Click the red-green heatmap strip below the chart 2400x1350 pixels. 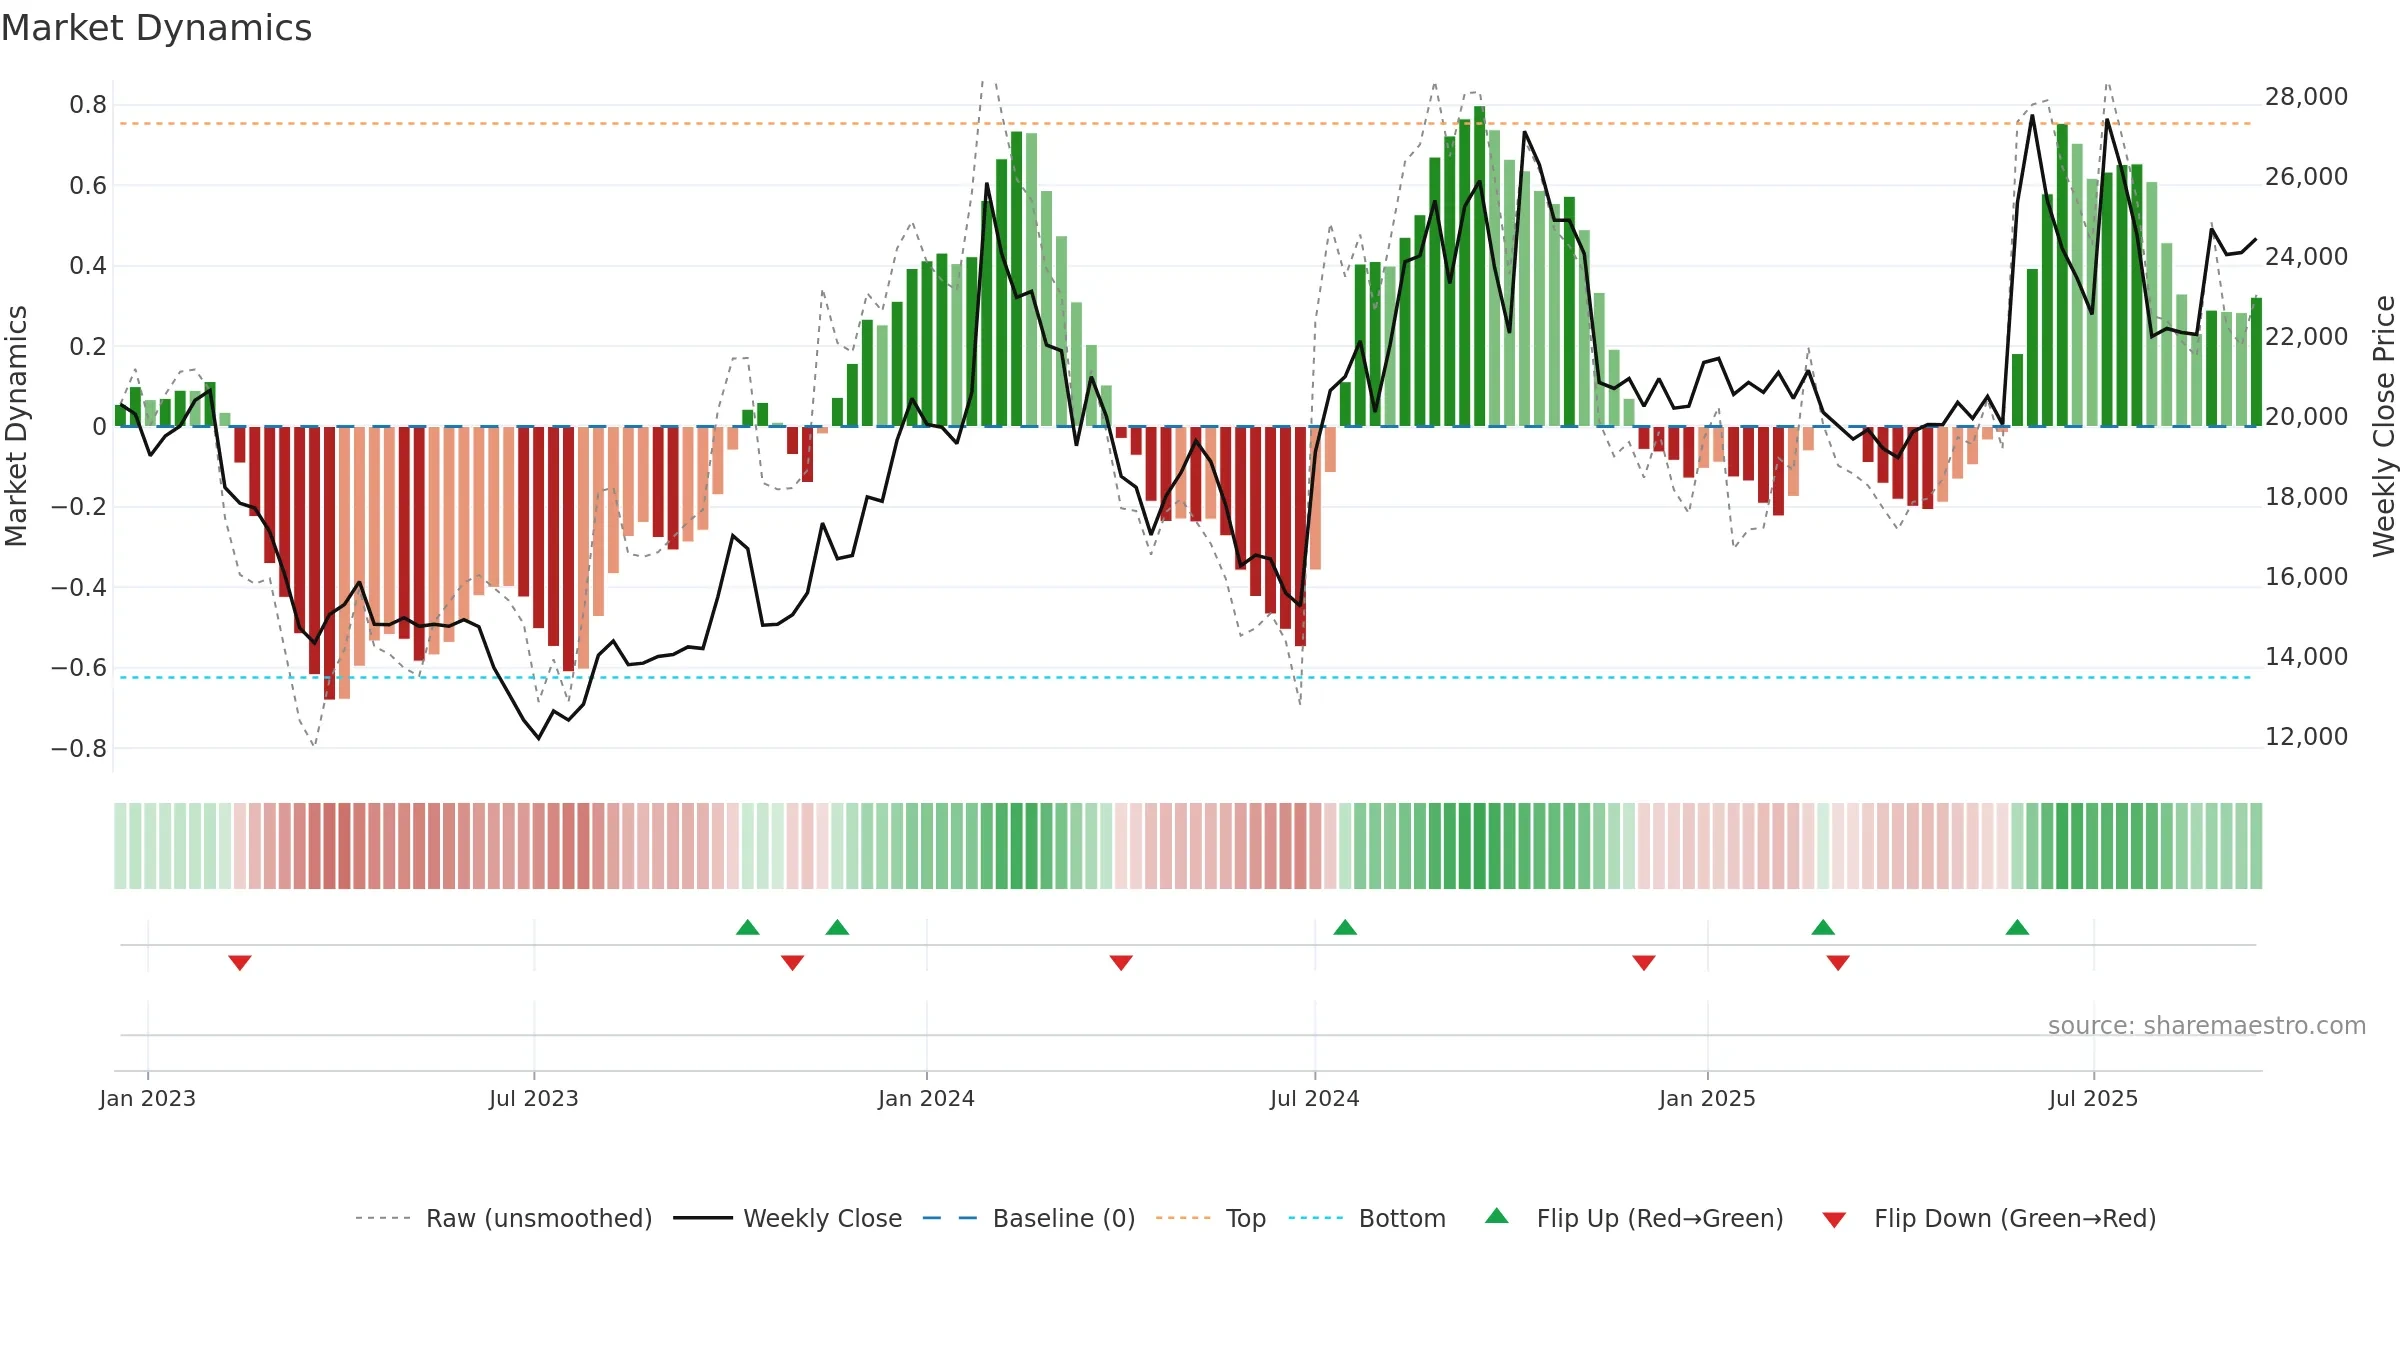tap(1188, 846)
